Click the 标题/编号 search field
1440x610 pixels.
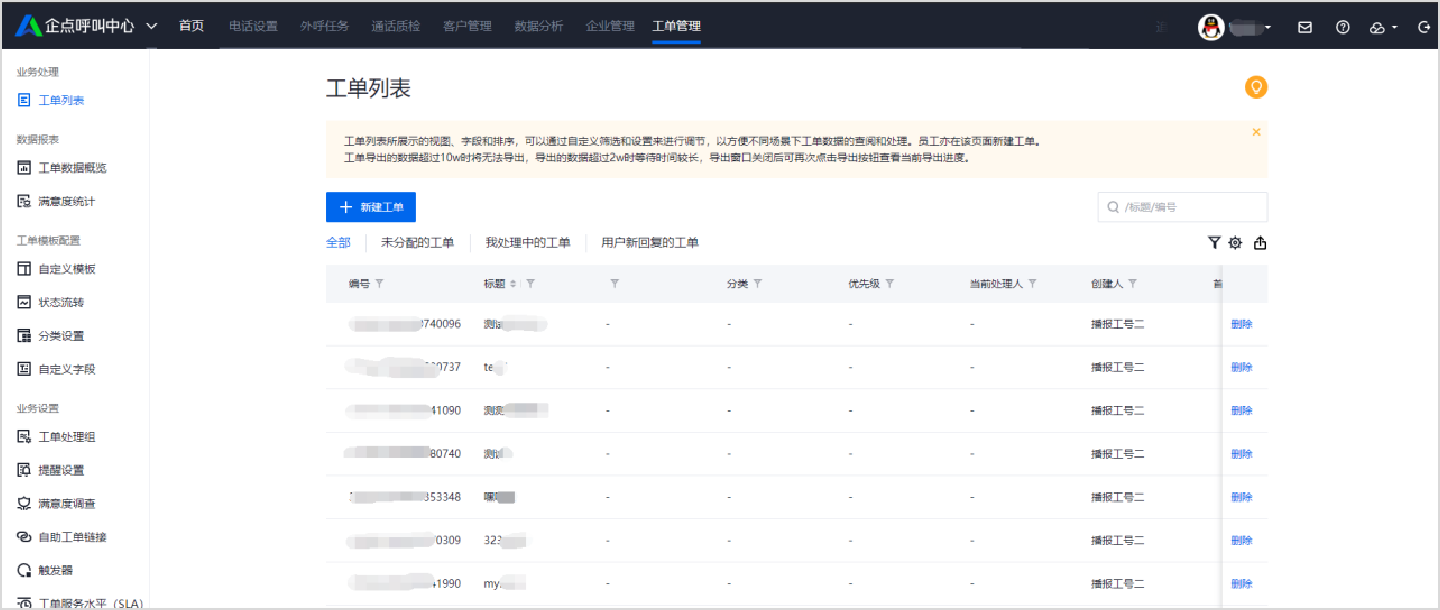[x=1190, y=207]
